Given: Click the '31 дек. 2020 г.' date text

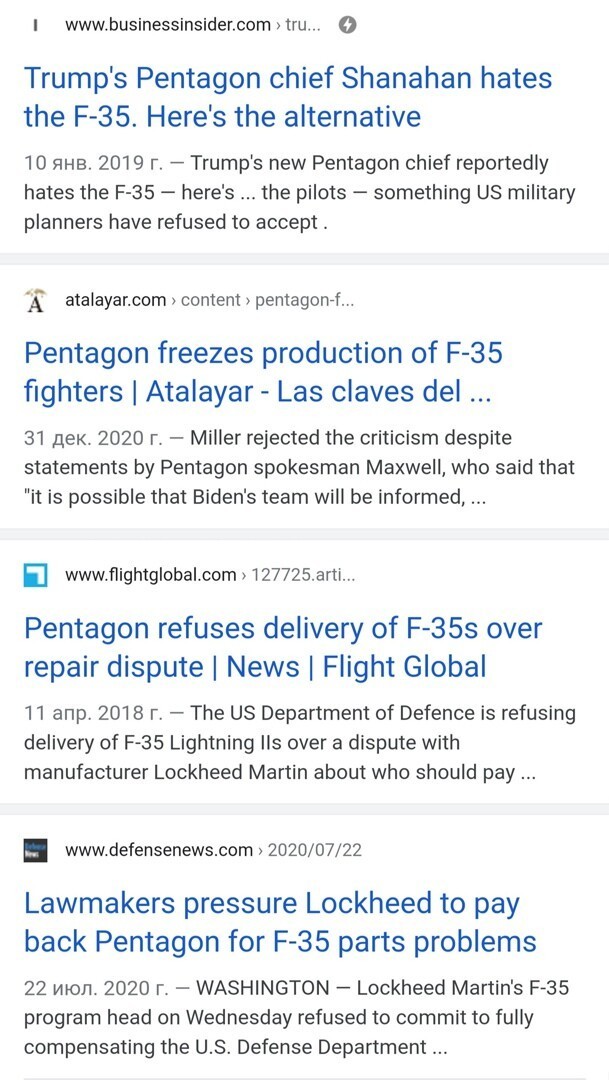Looking at the screenshot, I should tap(94, 438).
